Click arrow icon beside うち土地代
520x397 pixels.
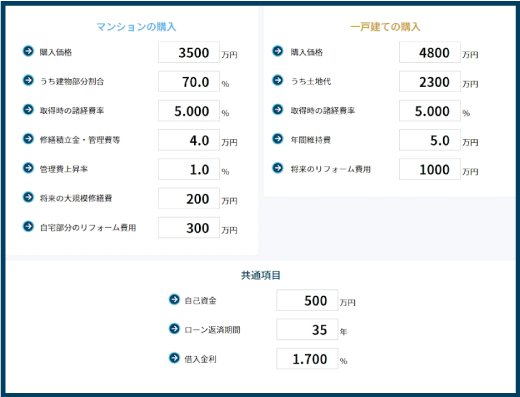(x=278, y=80)
